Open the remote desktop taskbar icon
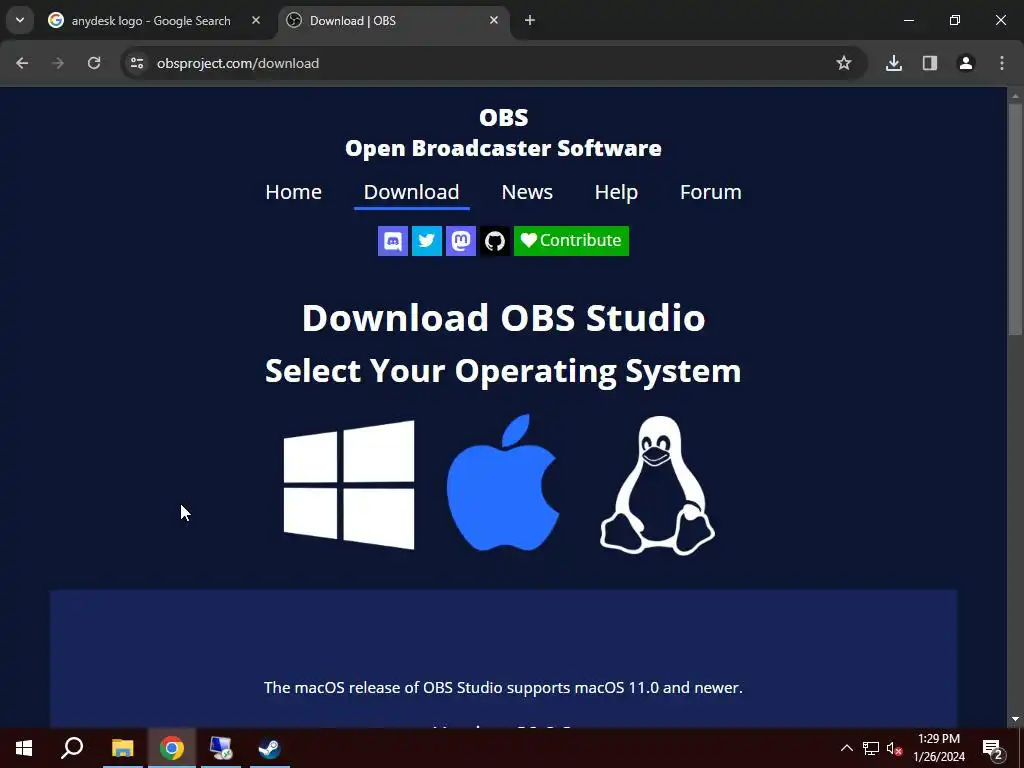This screenshot has width=1024, height=768. point(221,748)
